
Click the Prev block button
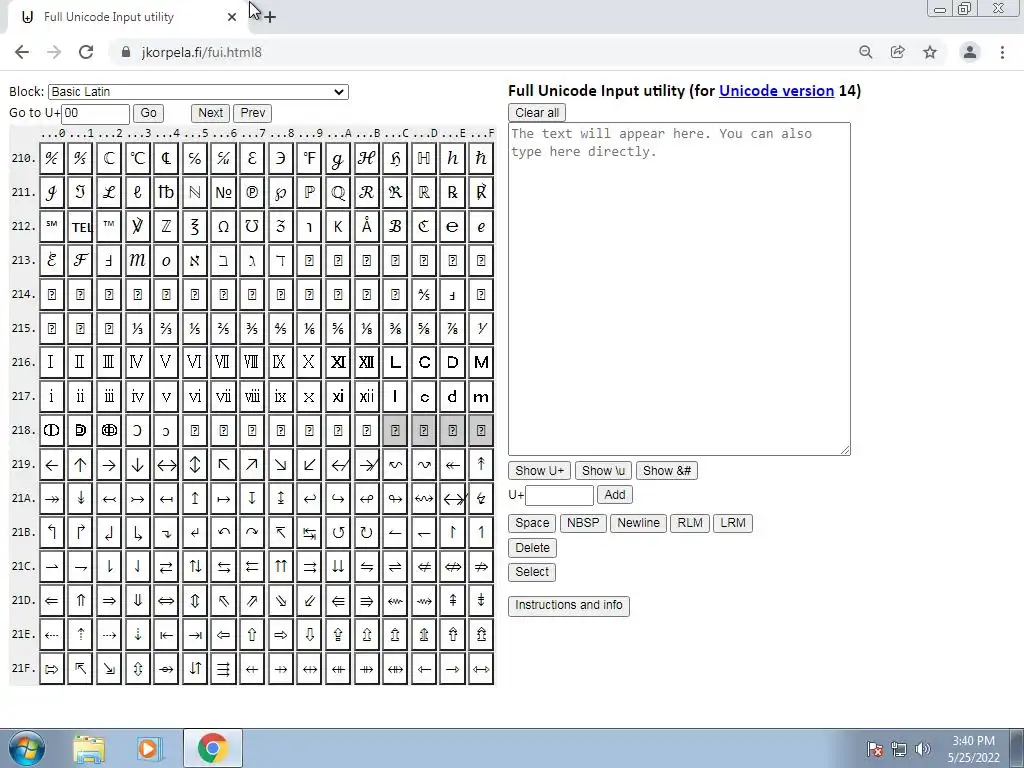coord(253,113)
